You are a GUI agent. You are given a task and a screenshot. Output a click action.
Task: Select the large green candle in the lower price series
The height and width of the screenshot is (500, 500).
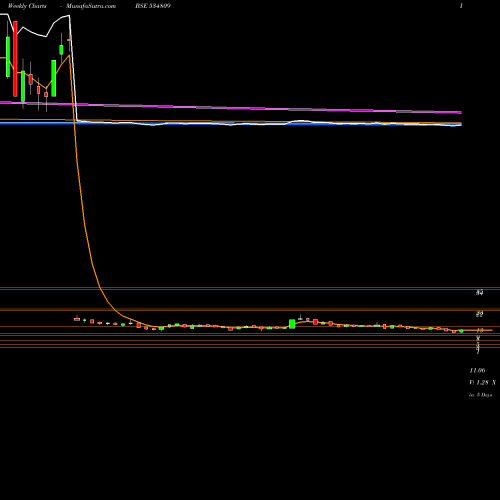(292, 324)
